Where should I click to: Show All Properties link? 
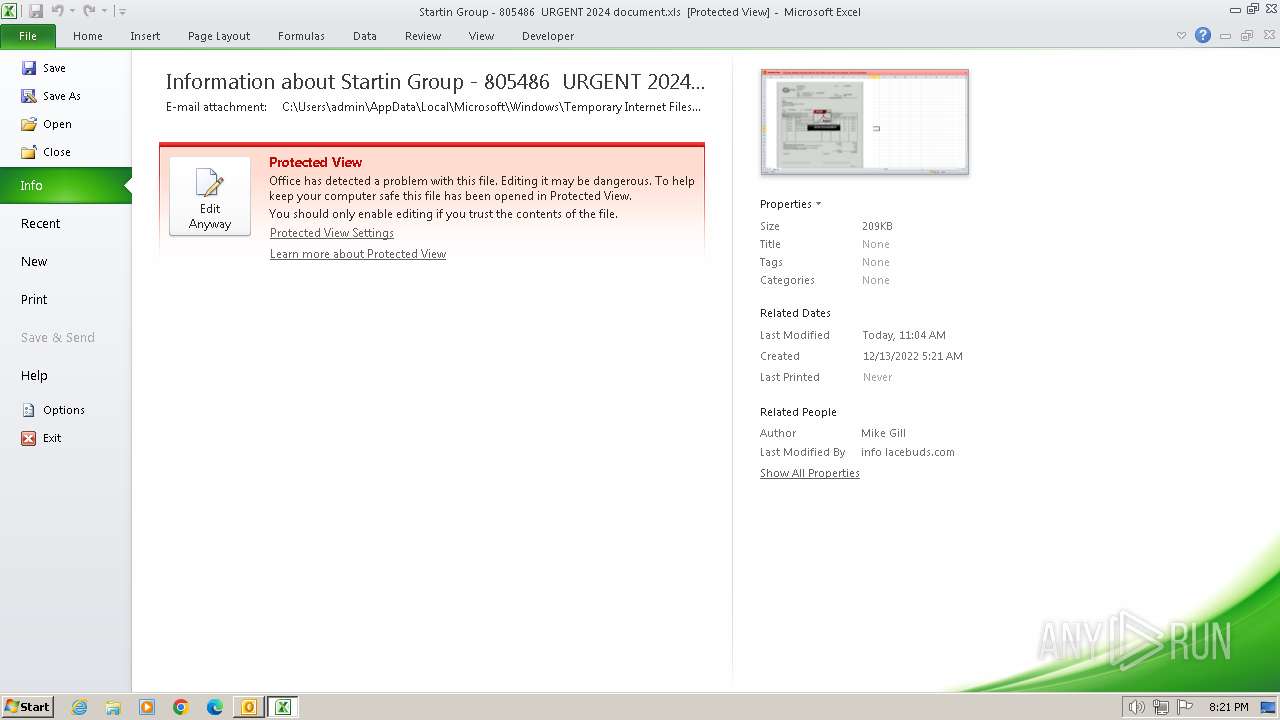[810, 473]
